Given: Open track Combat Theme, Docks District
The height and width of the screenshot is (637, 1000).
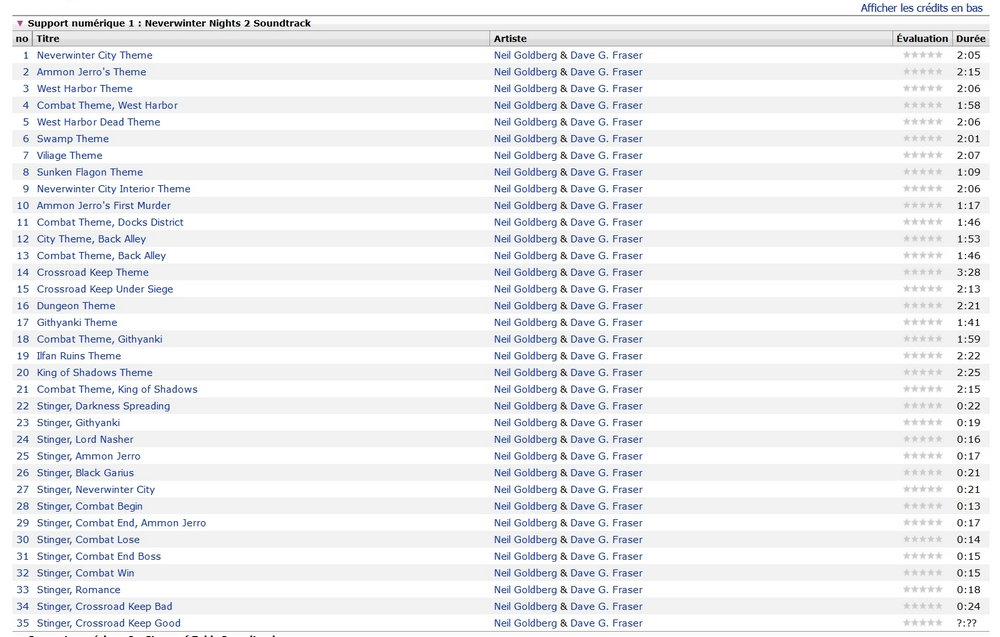Looking at the screenshot, I should pos(110,222).
